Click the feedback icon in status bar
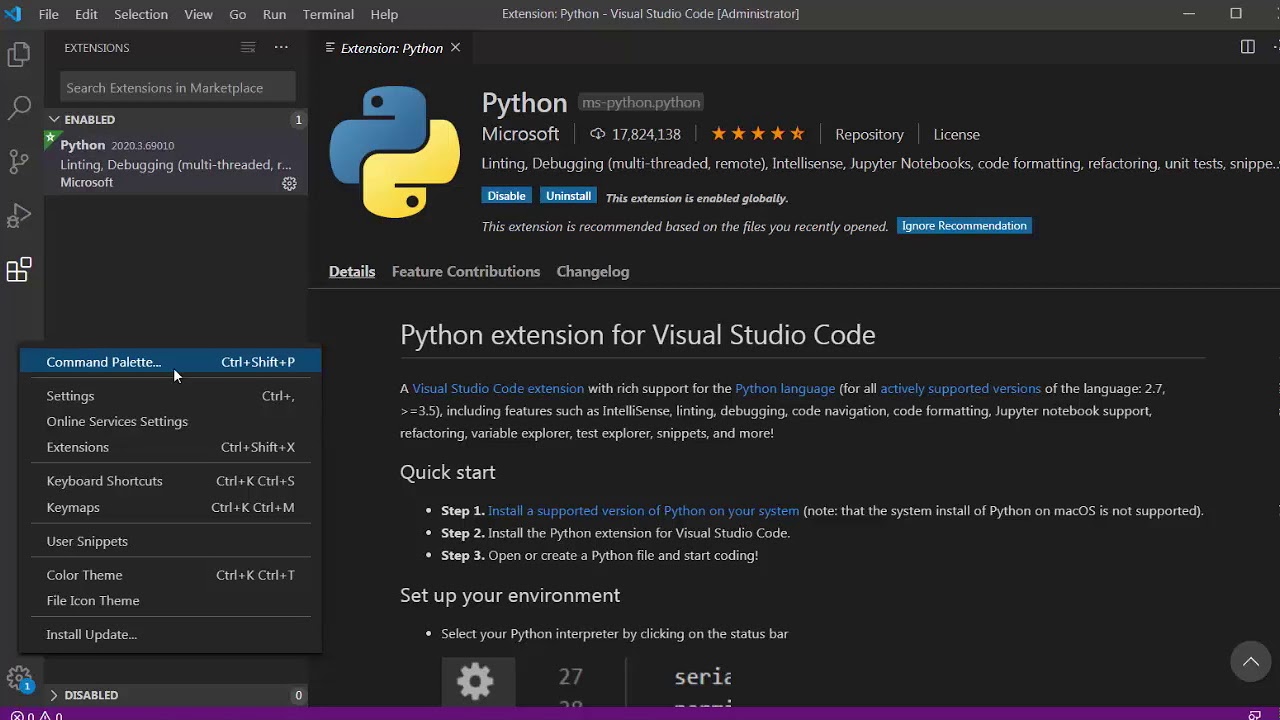 click(x=1254, y=715)
